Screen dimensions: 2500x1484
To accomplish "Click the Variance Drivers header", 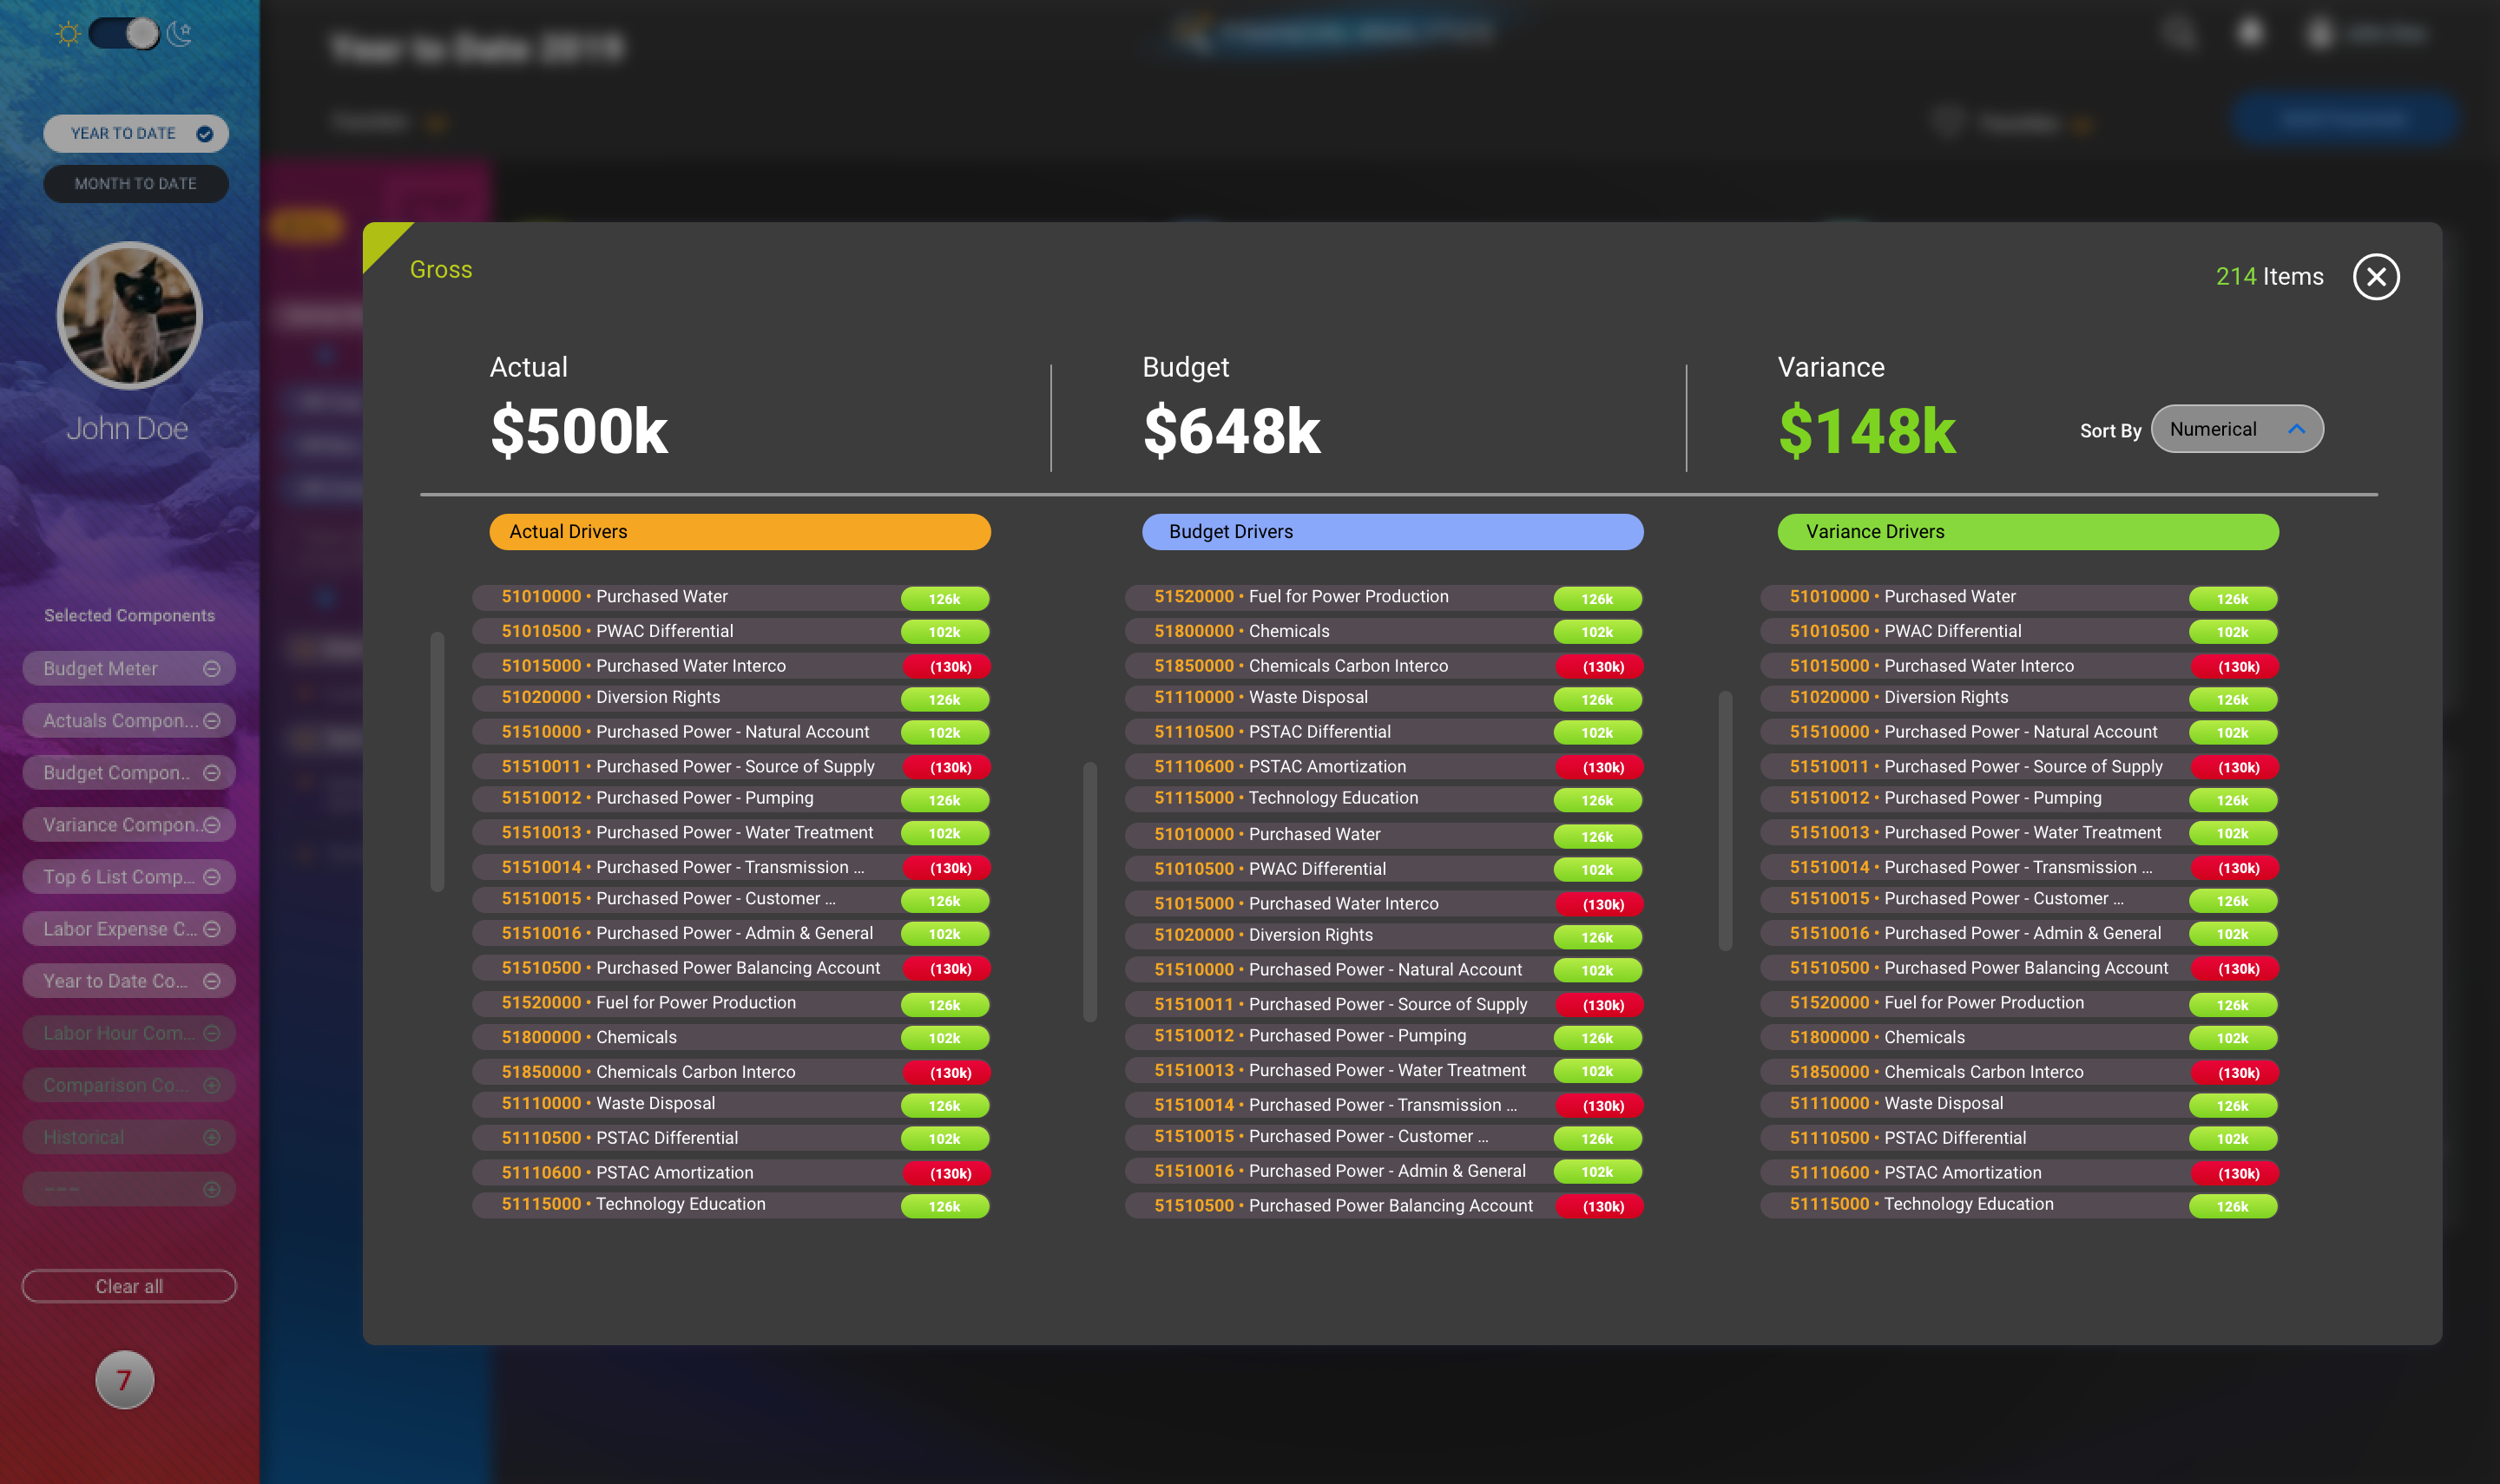I will [x=2027, y=532].
